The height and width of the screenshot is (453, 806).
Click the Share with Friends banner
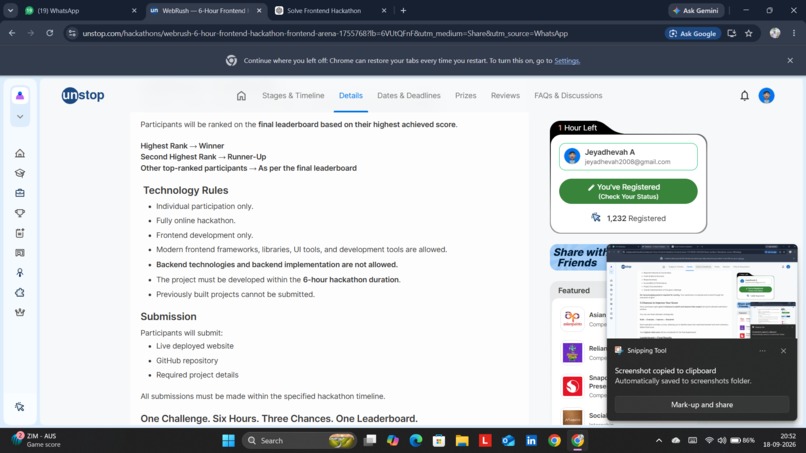click(x=578, y=257)
